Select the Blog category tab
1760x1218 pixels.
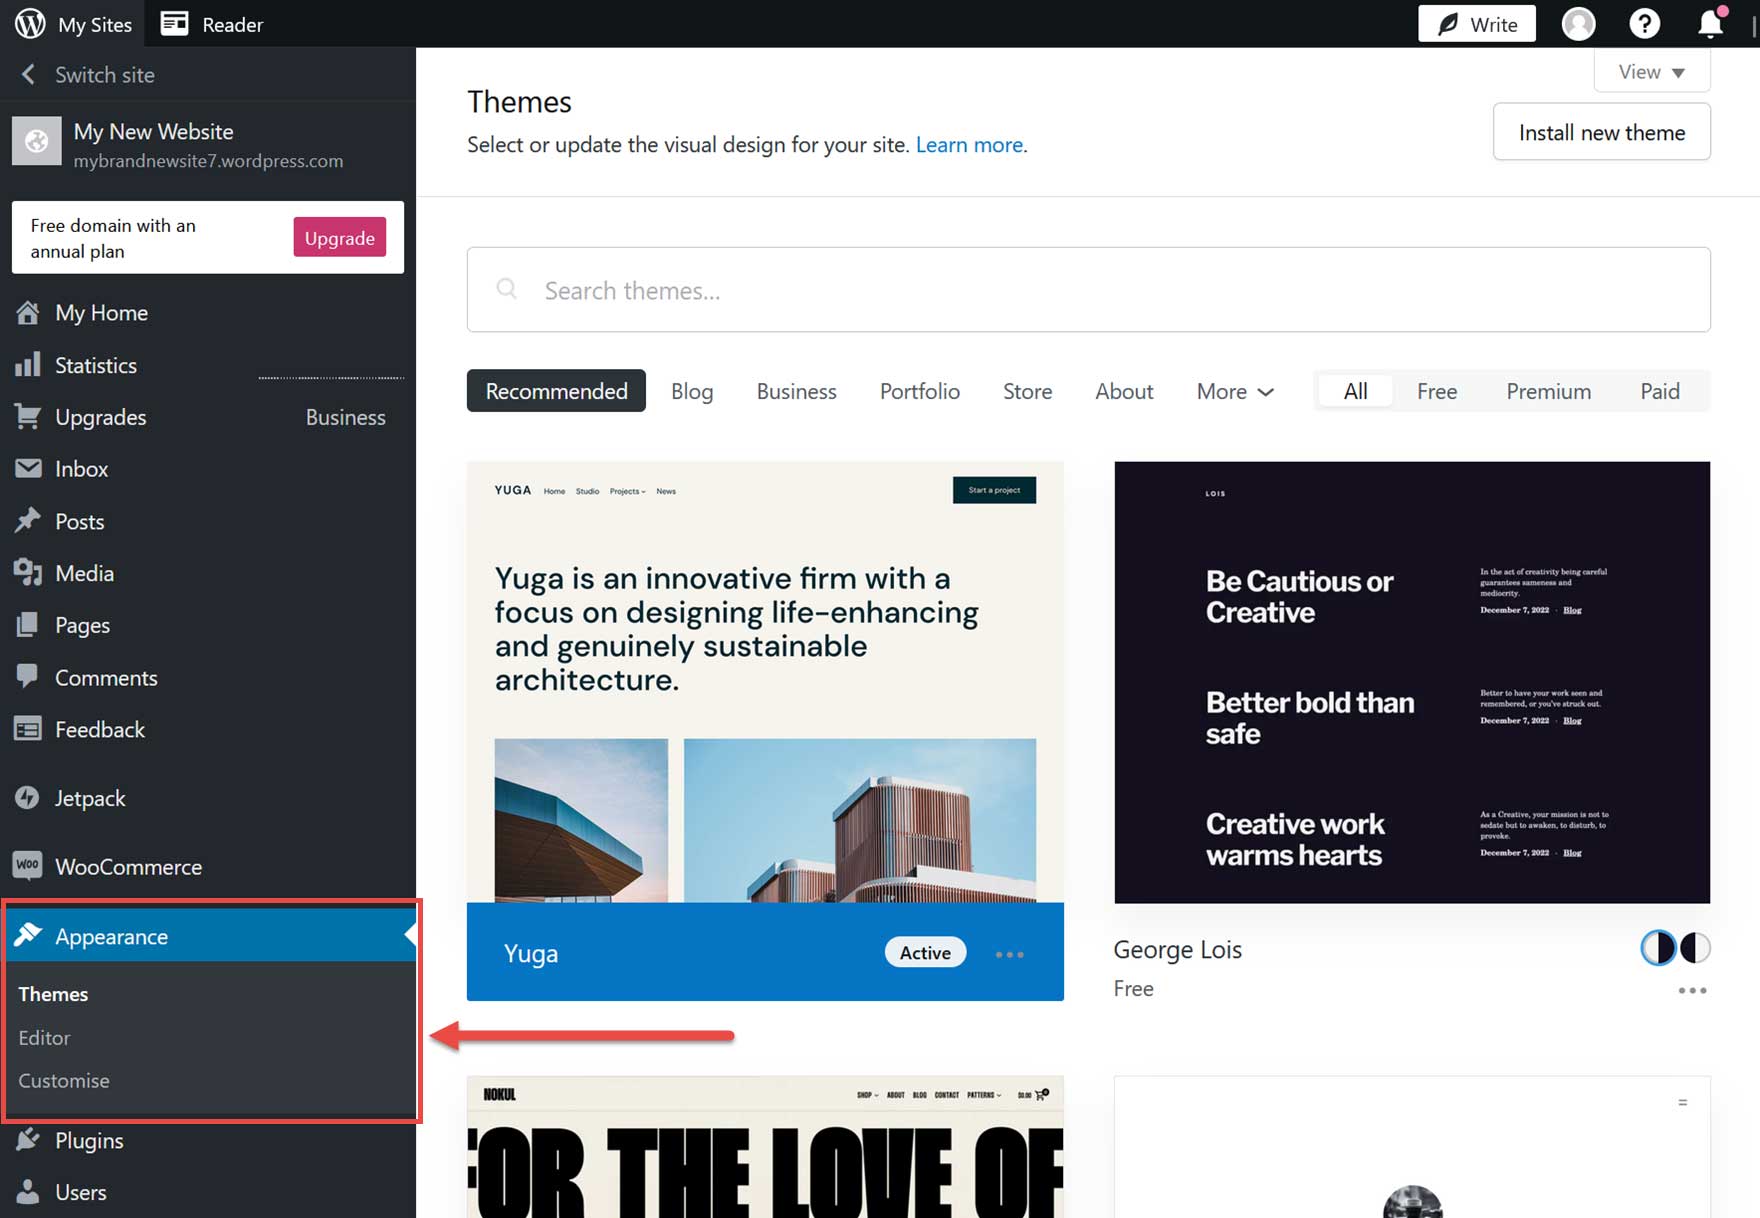click(x=692, y=391)
